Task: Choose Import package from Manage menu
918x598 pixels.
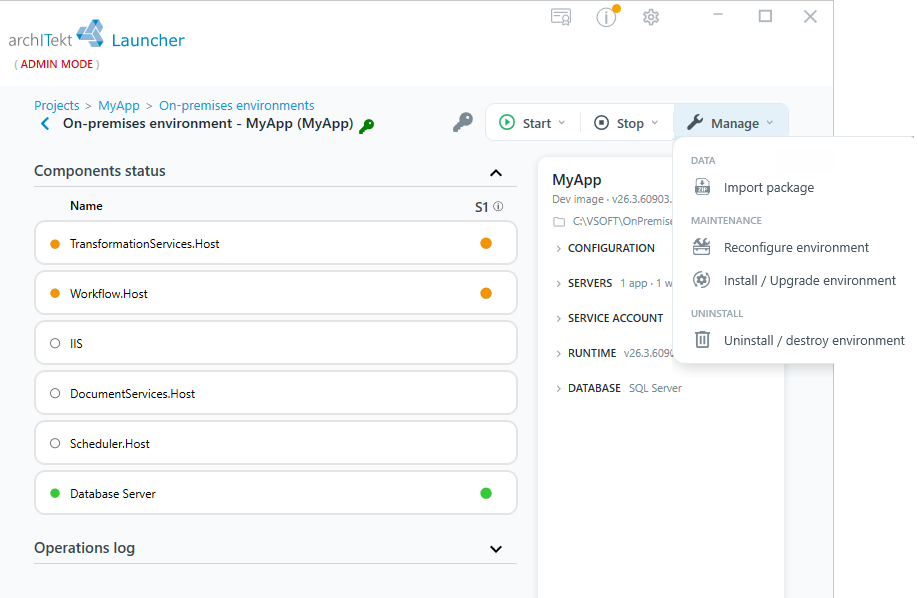Action: tap(769, 187)
